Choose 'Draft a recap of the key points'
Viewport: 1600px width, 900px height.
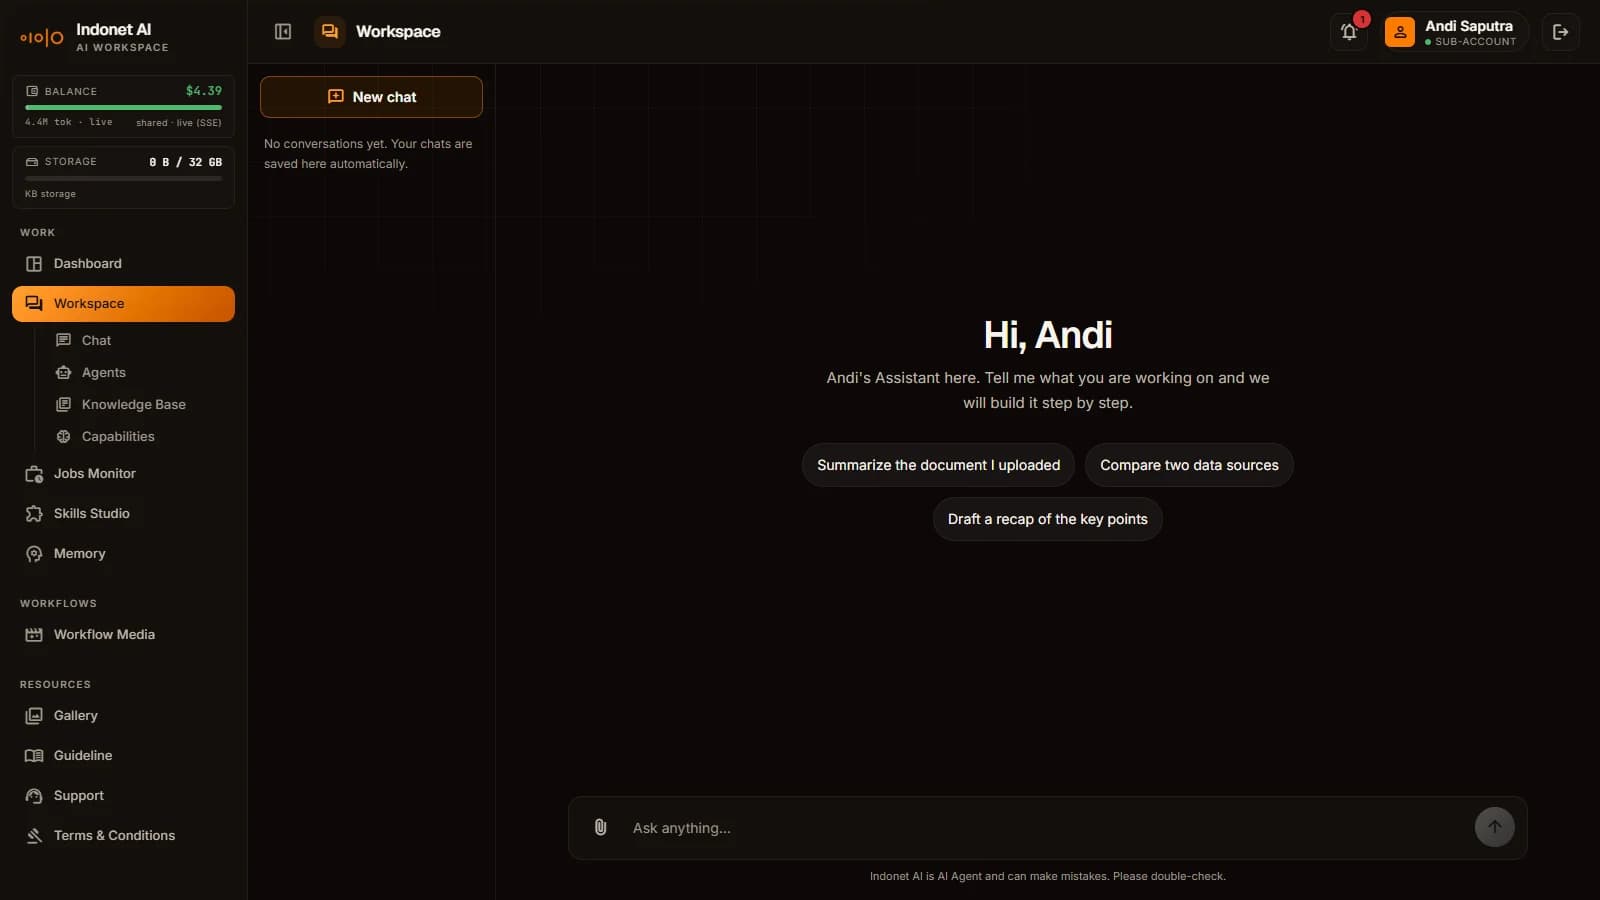pos(1047,519)
